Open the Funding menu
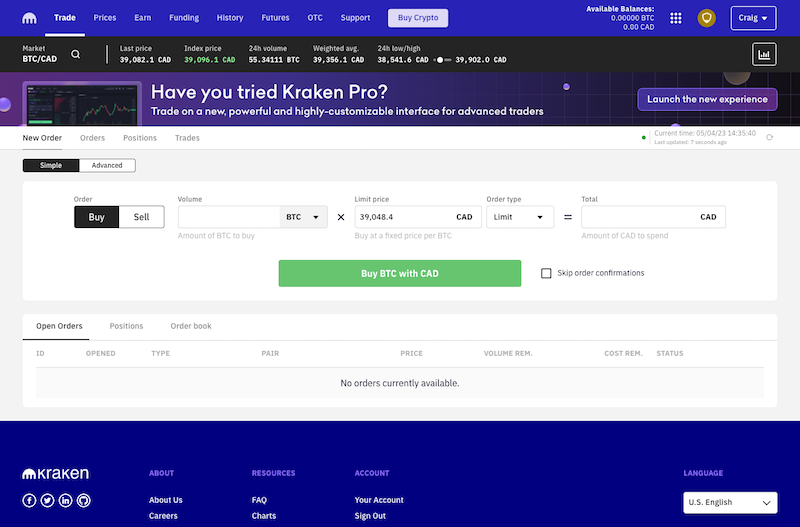800x527 pixels. (184, 18)
